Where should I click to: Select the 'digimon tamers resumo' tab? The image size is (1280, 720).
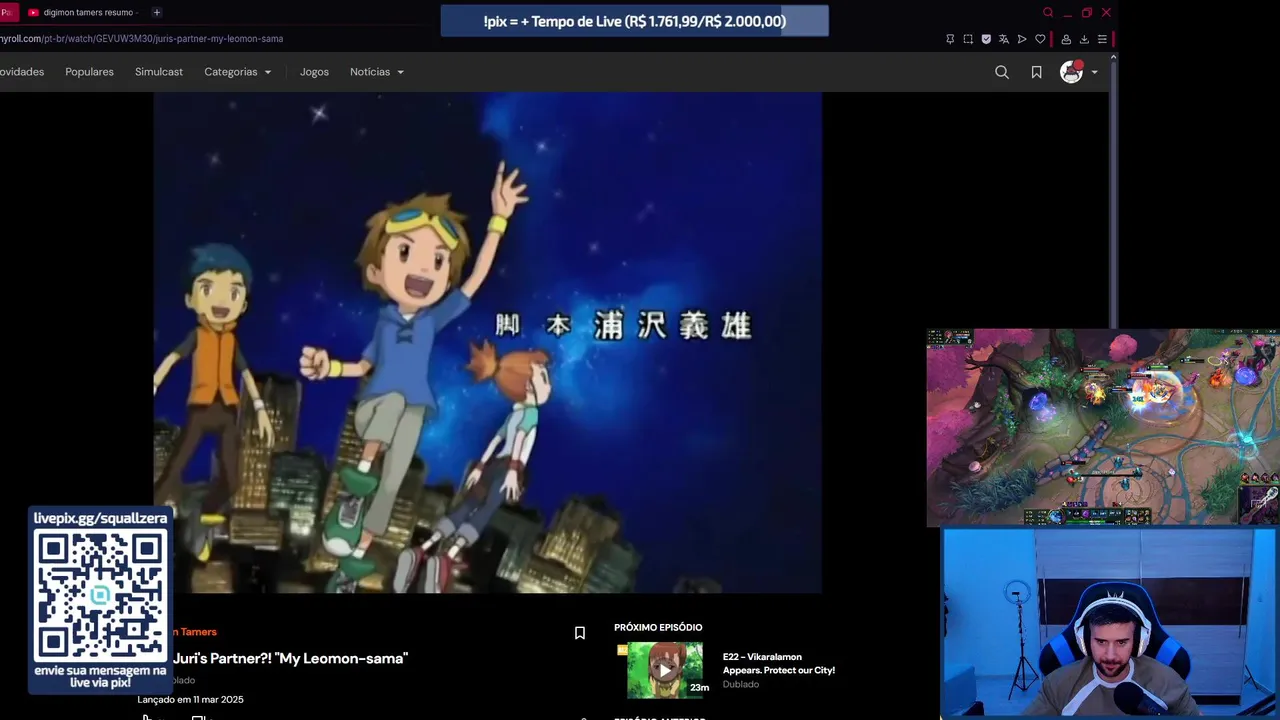[84, 12]
